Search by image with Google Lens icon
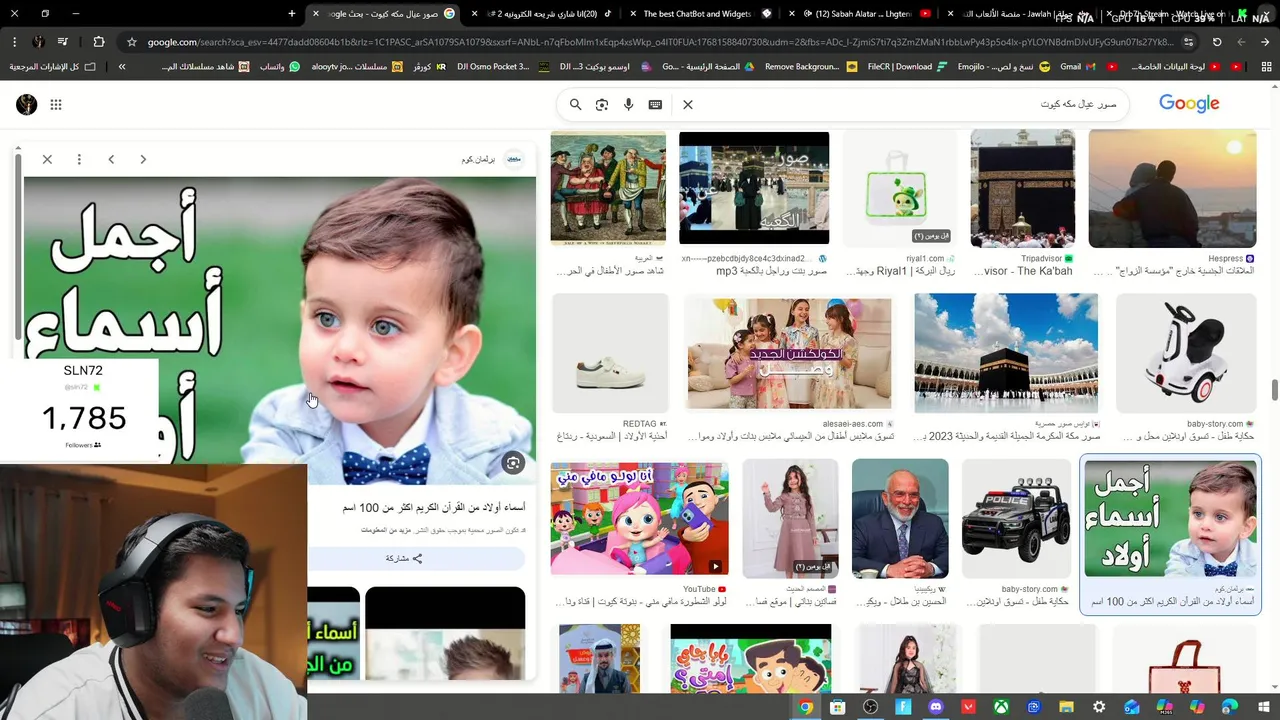This screenshot has width=1280, height=720. pos(602,104)
